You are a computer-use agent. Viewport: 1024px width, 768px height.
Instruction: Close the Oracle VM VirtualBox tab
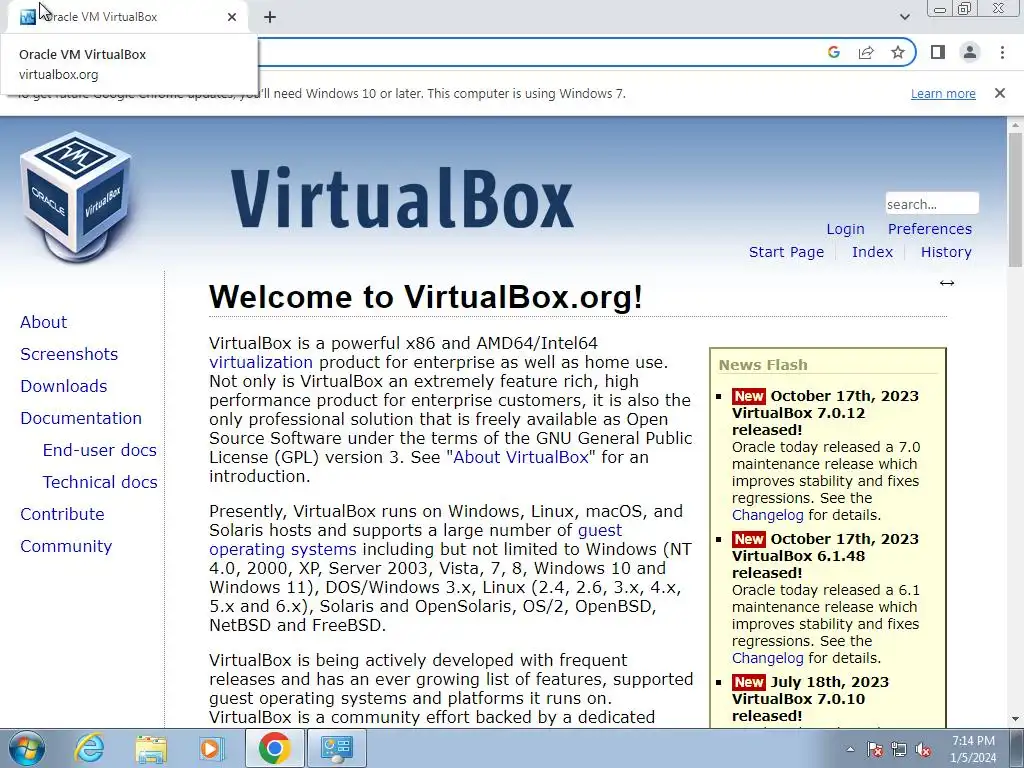coord(232,17)
